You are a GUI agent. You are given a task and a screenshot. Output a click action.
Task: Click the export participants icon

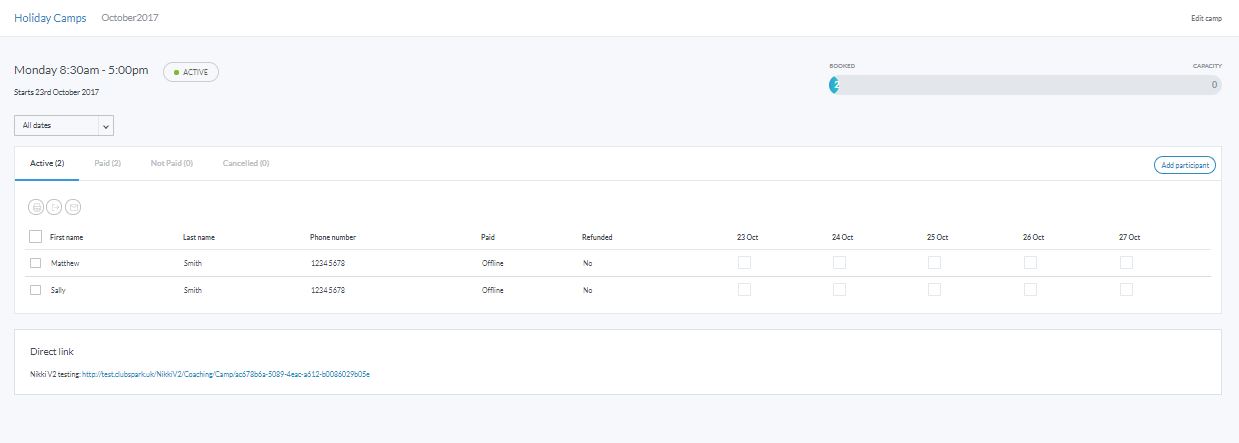coord(55,207)
